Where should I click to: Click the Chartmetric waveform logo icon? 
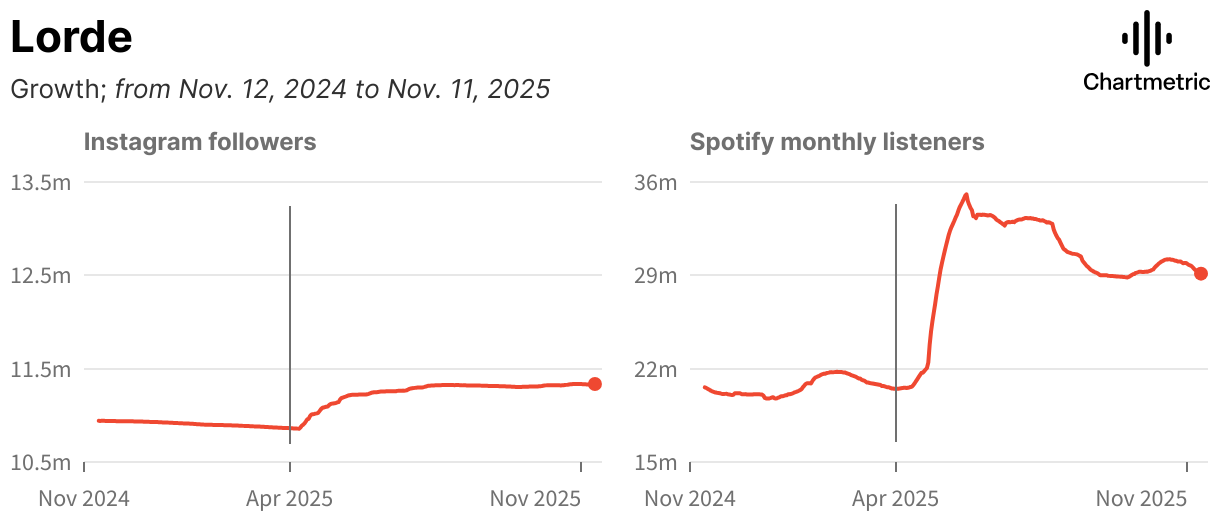click(x=1146, y=38)
